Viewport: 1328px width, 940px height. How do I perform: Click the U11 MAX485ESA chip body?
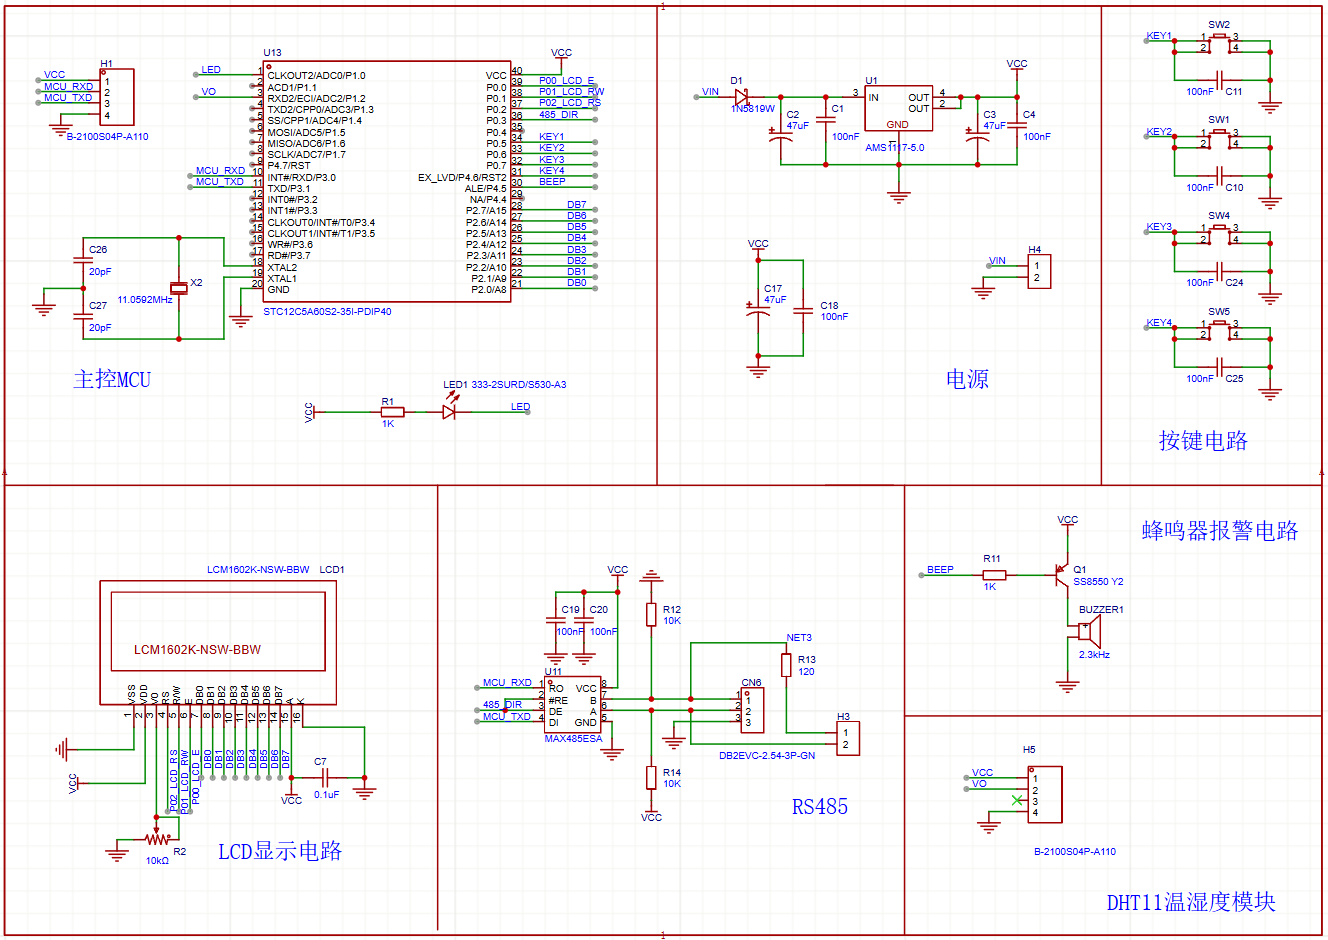[x=573, y=705]
